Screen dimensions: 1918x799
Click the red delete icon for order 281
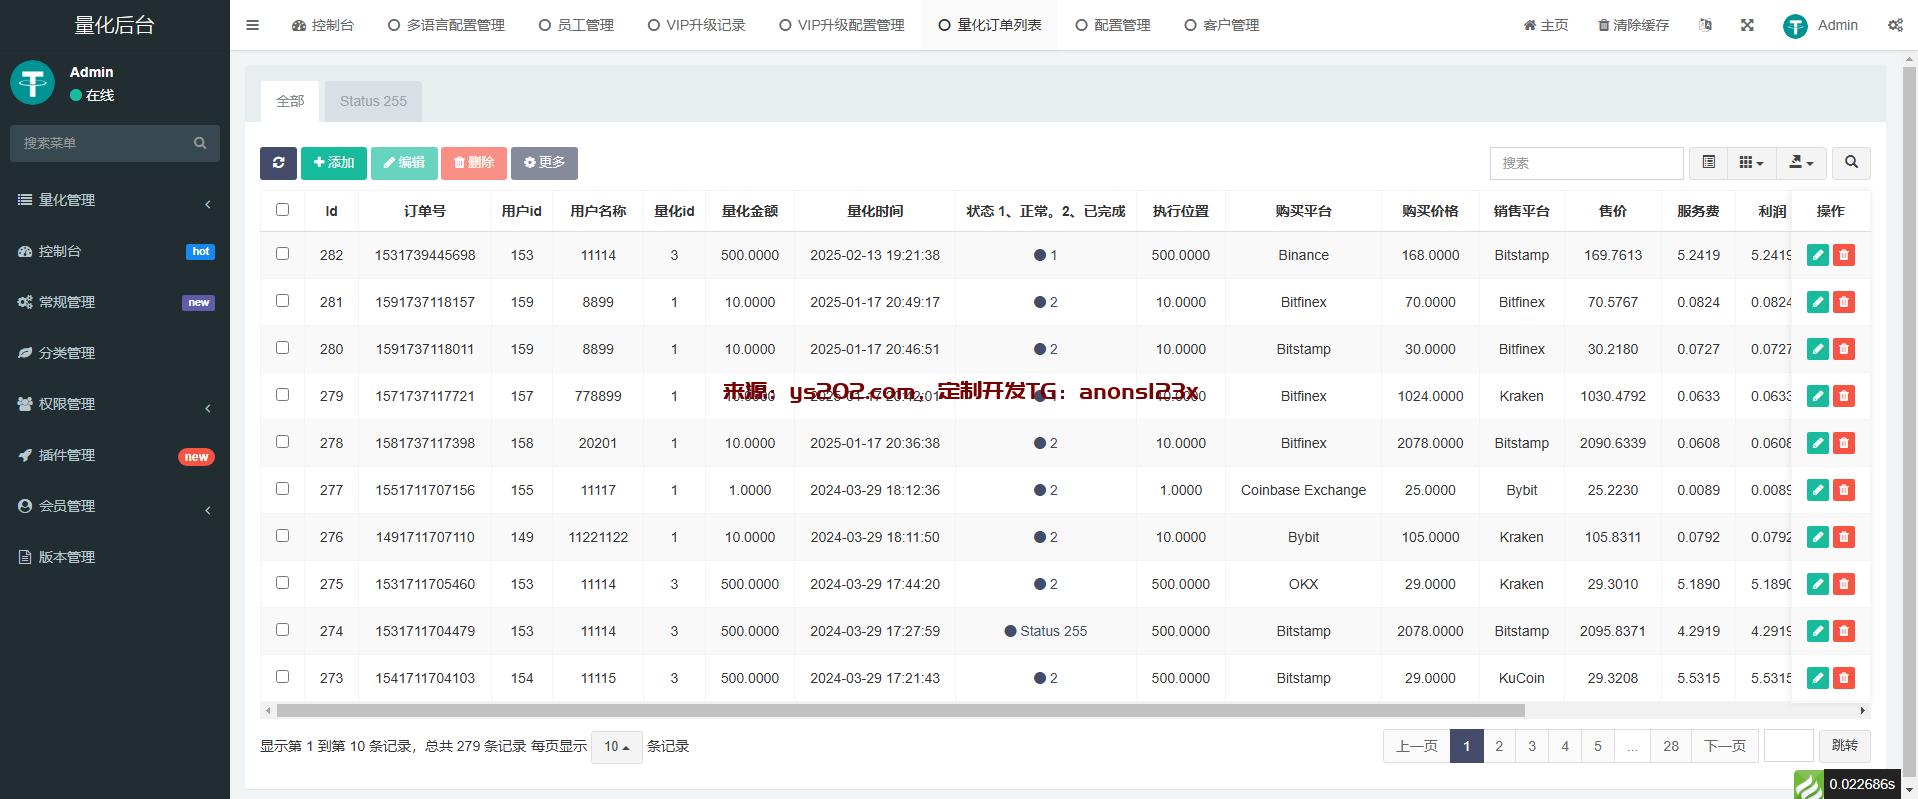click(x=1844, y=302)
